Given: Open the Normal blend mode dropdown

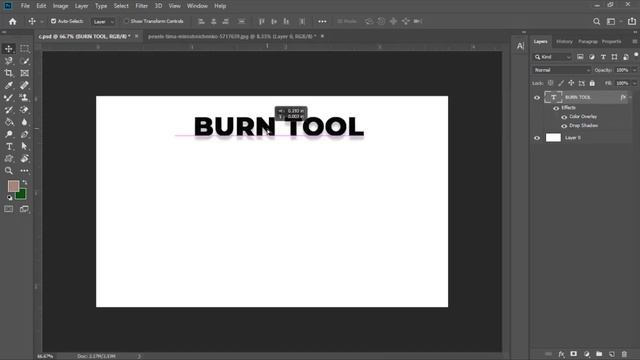Looking at the screenshot, I should pyautogui.click(x=561, y=70).
